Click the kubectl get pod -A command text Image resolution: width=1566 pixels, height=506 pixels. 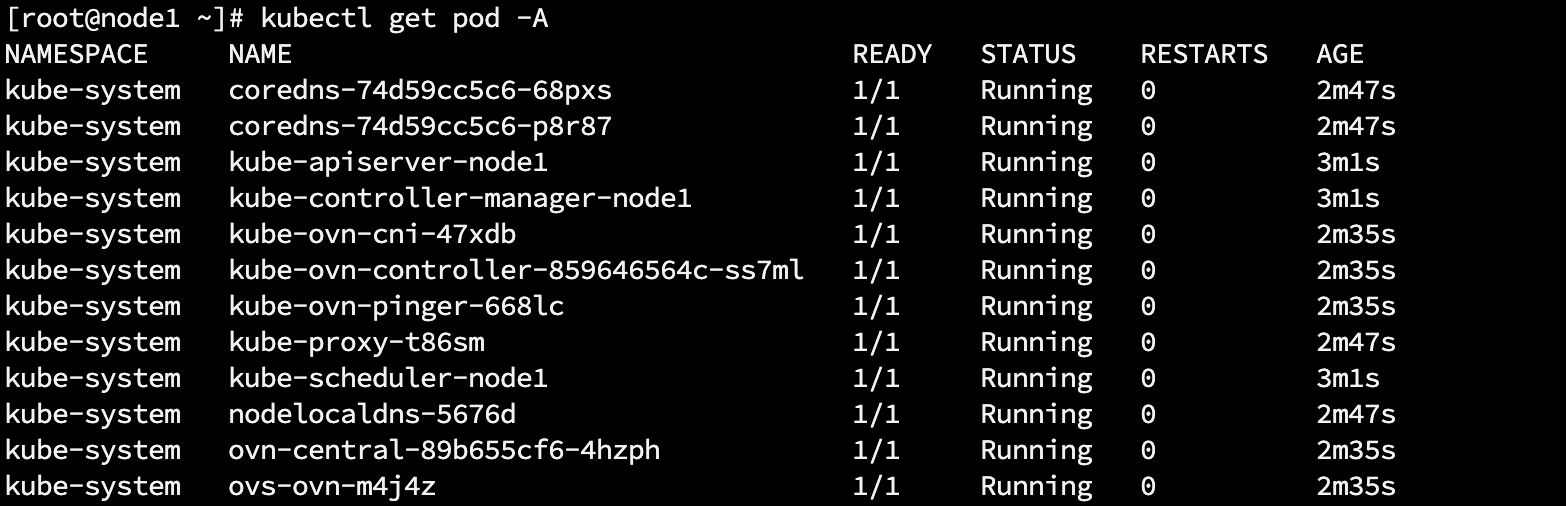(x=404, y=18)
